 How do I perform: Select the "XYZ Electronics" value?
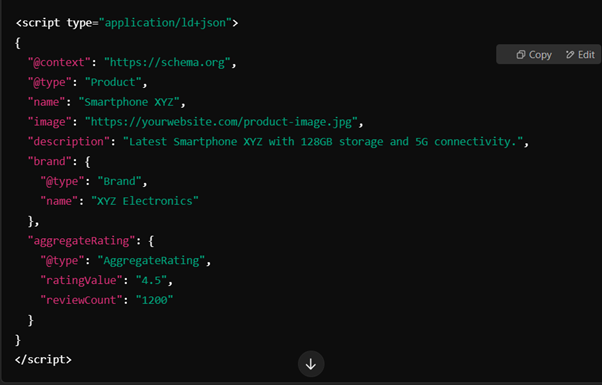pyautogui.click(x=145, y=201)
